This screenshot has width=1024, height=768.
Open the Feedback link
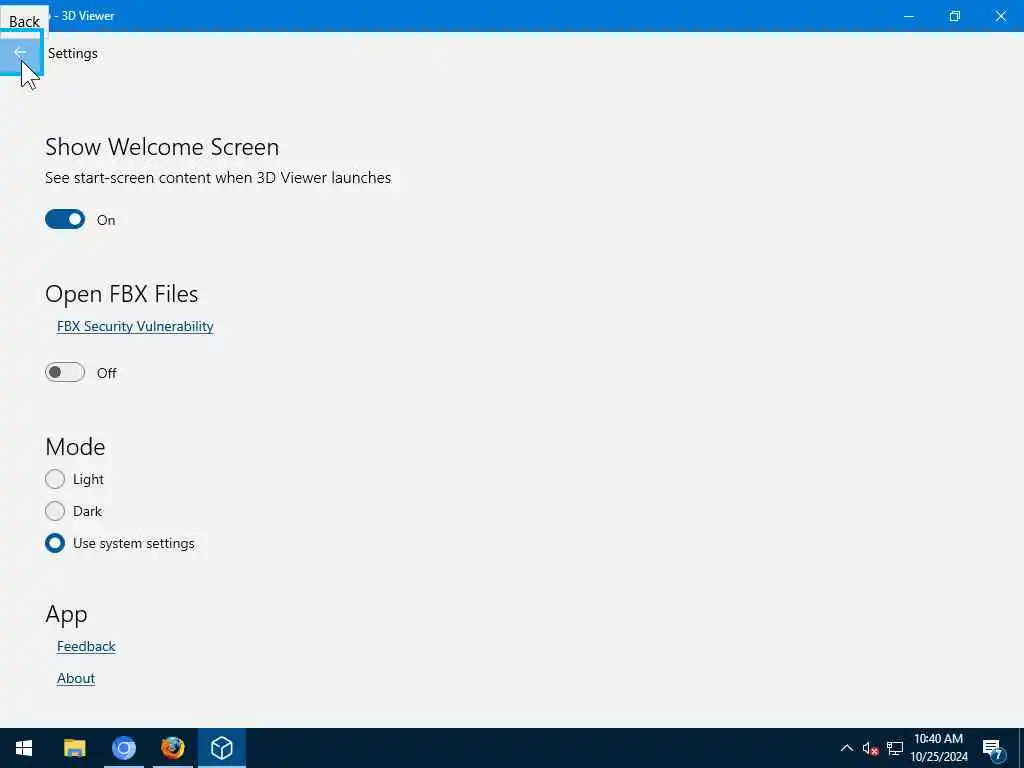pyautogui.click(x=86, y=646)
